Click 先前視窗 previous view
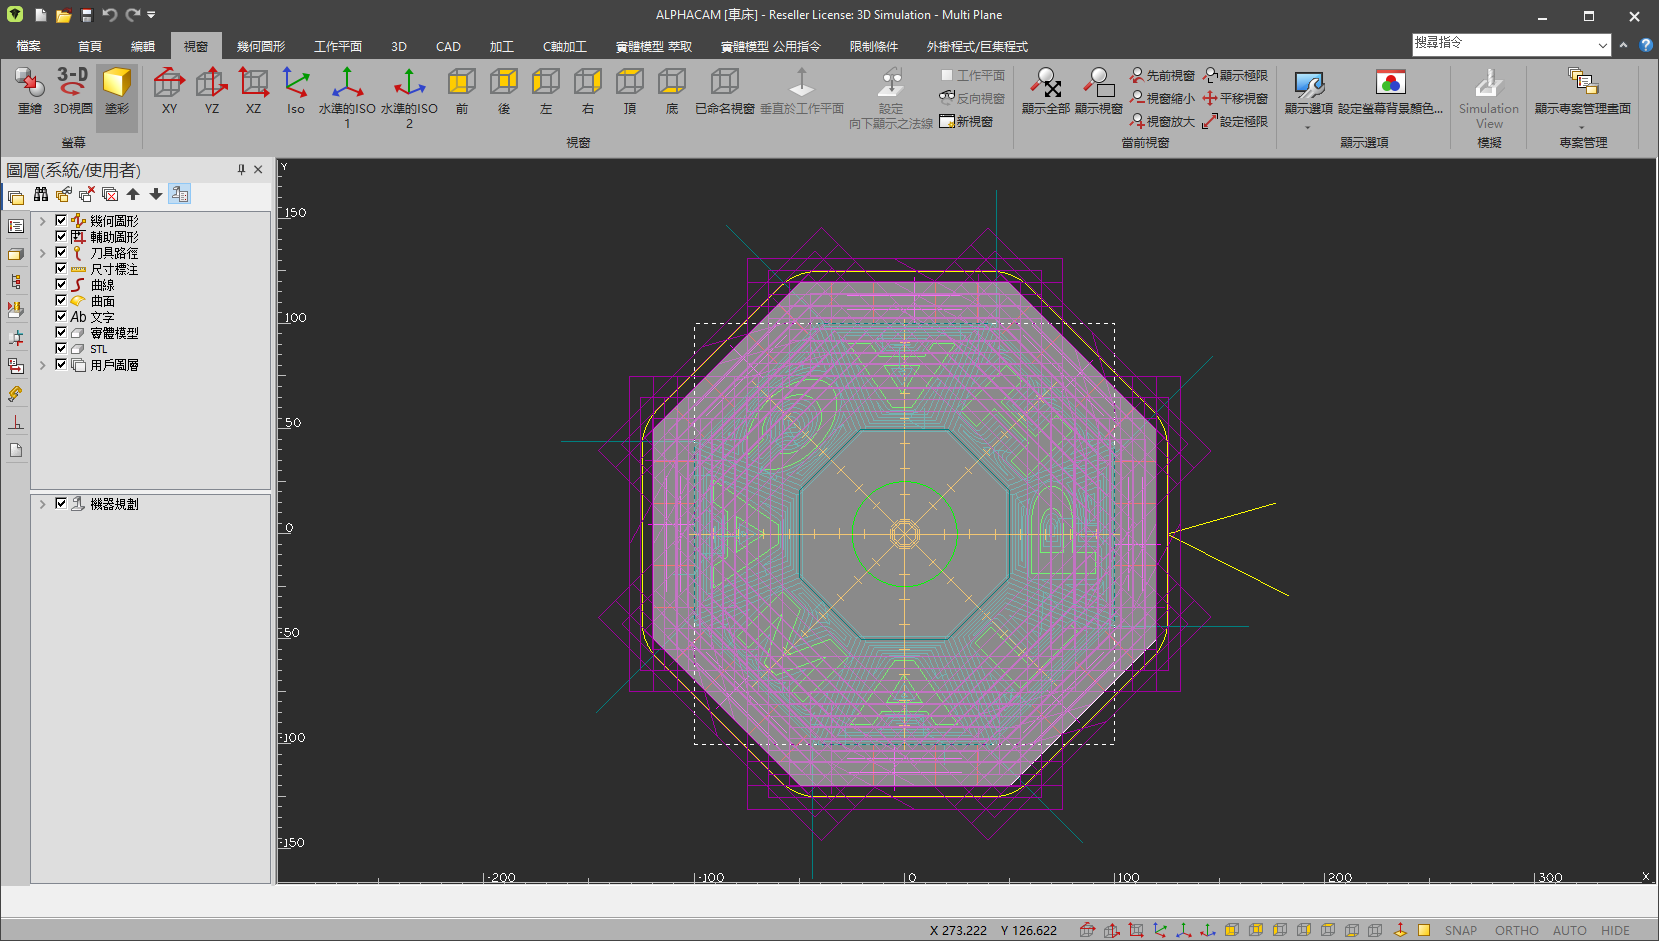The image size is (1659, 941). point(1162,75)
